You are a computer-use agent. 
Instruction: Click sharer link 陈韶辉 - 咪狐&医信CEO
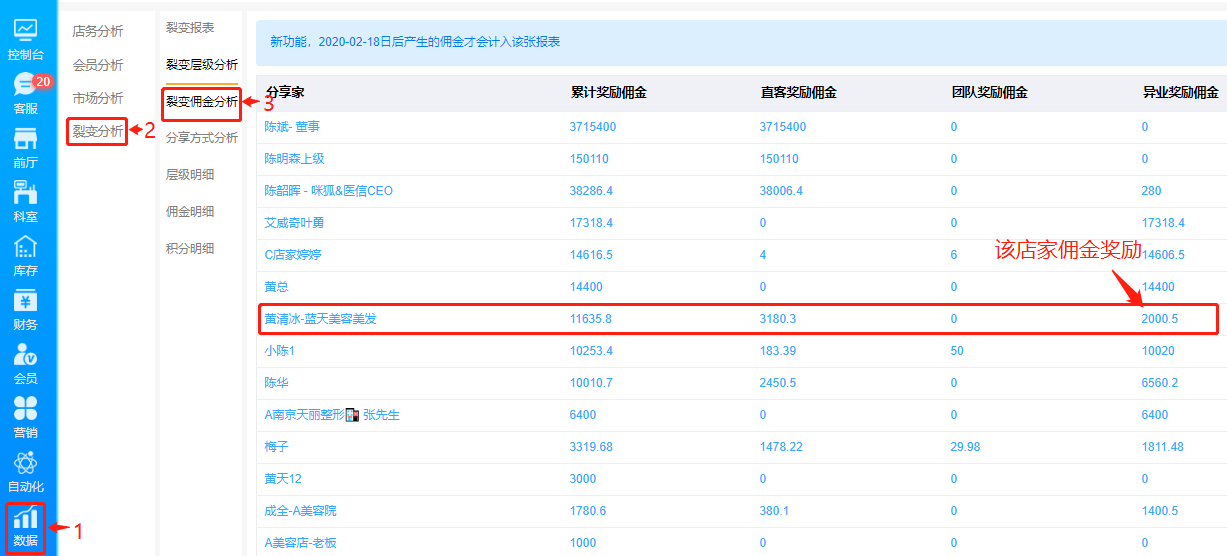[329, 191]
